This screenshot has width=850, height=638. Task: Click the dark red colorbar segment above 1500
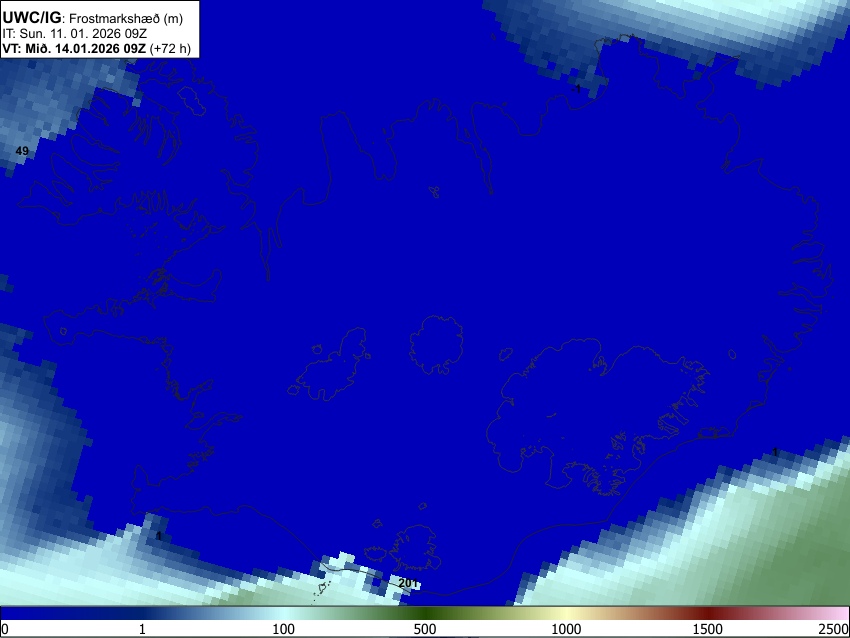coord(708,613)
